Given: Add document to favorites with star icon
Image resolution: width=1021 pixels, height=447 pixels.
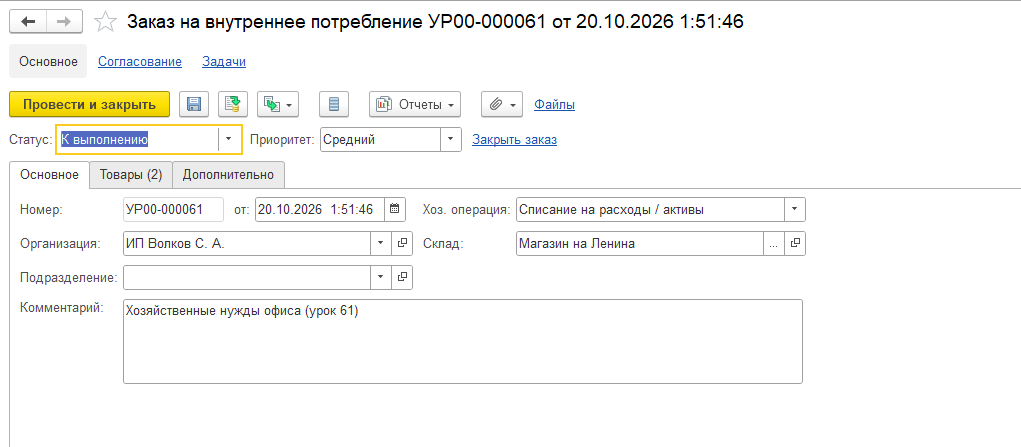Looking at the screenshot, I should click(105, 22).
